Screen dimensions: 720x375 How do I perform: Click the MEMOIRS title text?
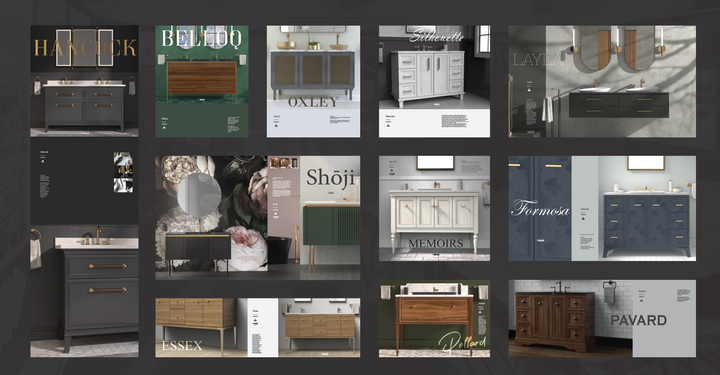coord(436,243)
